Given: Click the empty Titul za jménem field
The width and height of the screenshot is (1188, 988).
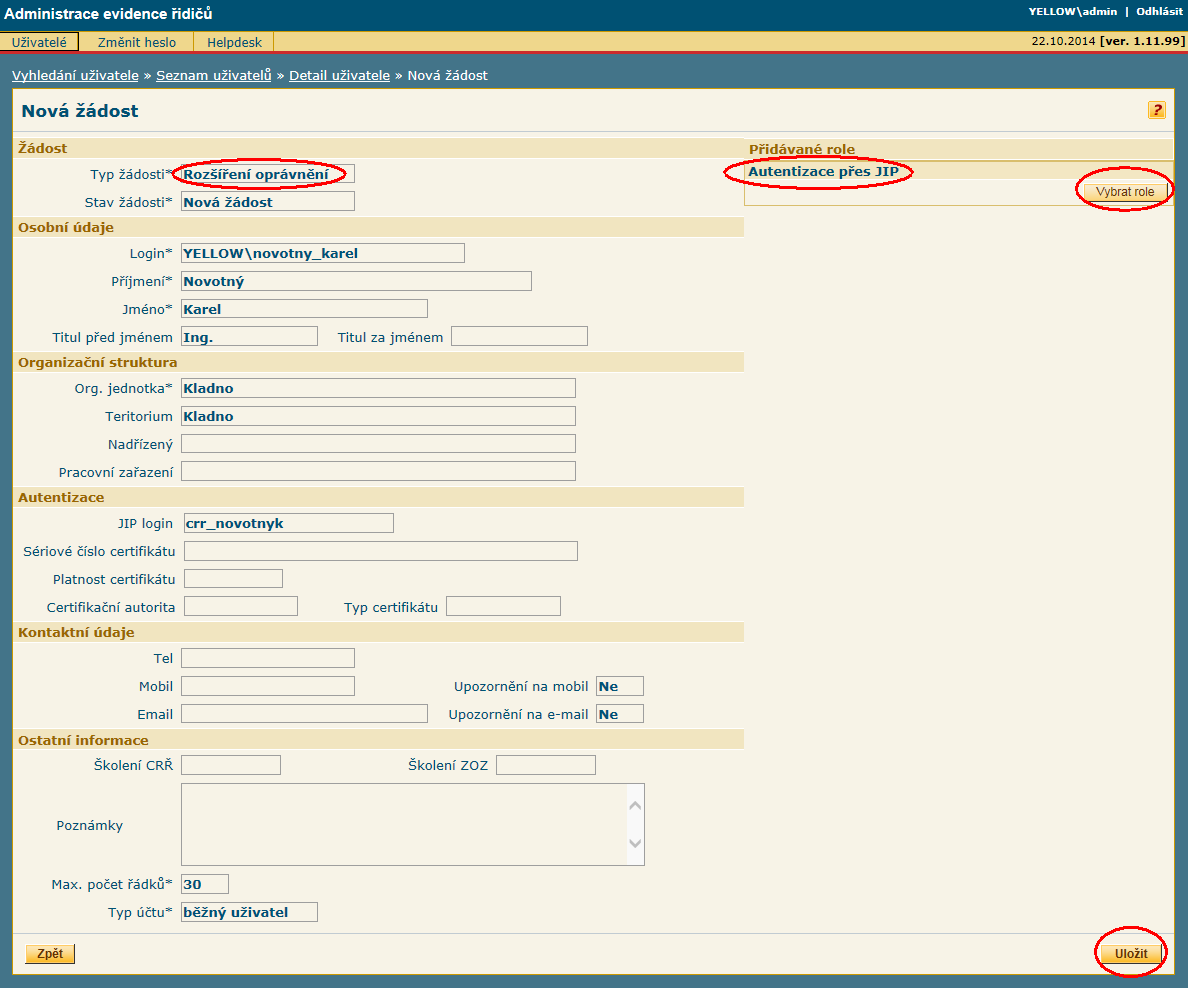Looking at the screenshot, I should pos(519,336).
